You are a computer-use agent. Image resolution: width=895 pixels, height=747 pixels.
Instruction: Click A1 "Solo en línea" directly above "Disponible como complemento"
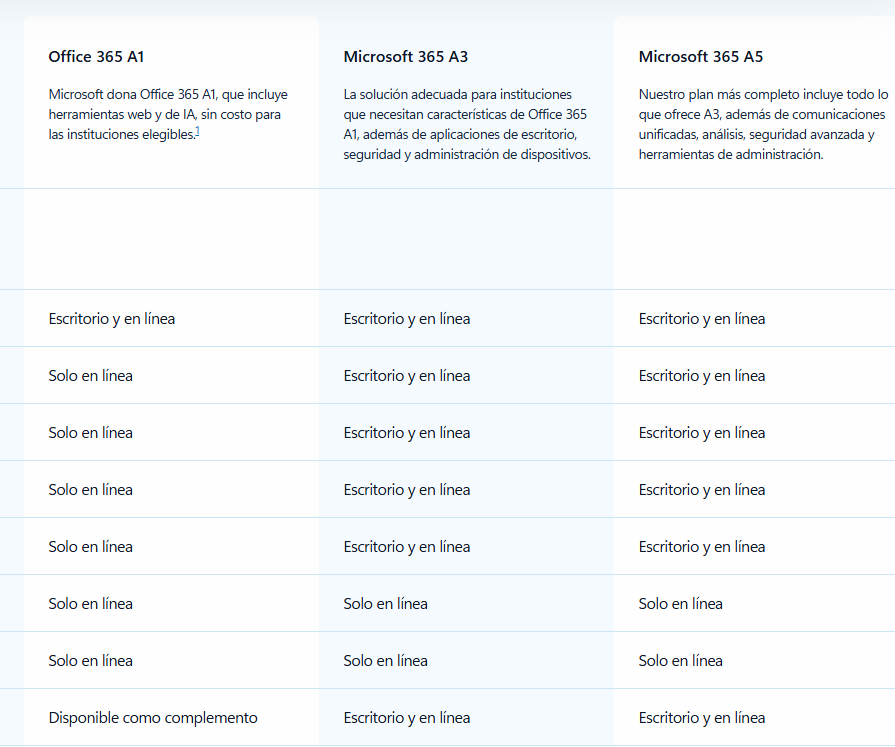coord(91,660)
